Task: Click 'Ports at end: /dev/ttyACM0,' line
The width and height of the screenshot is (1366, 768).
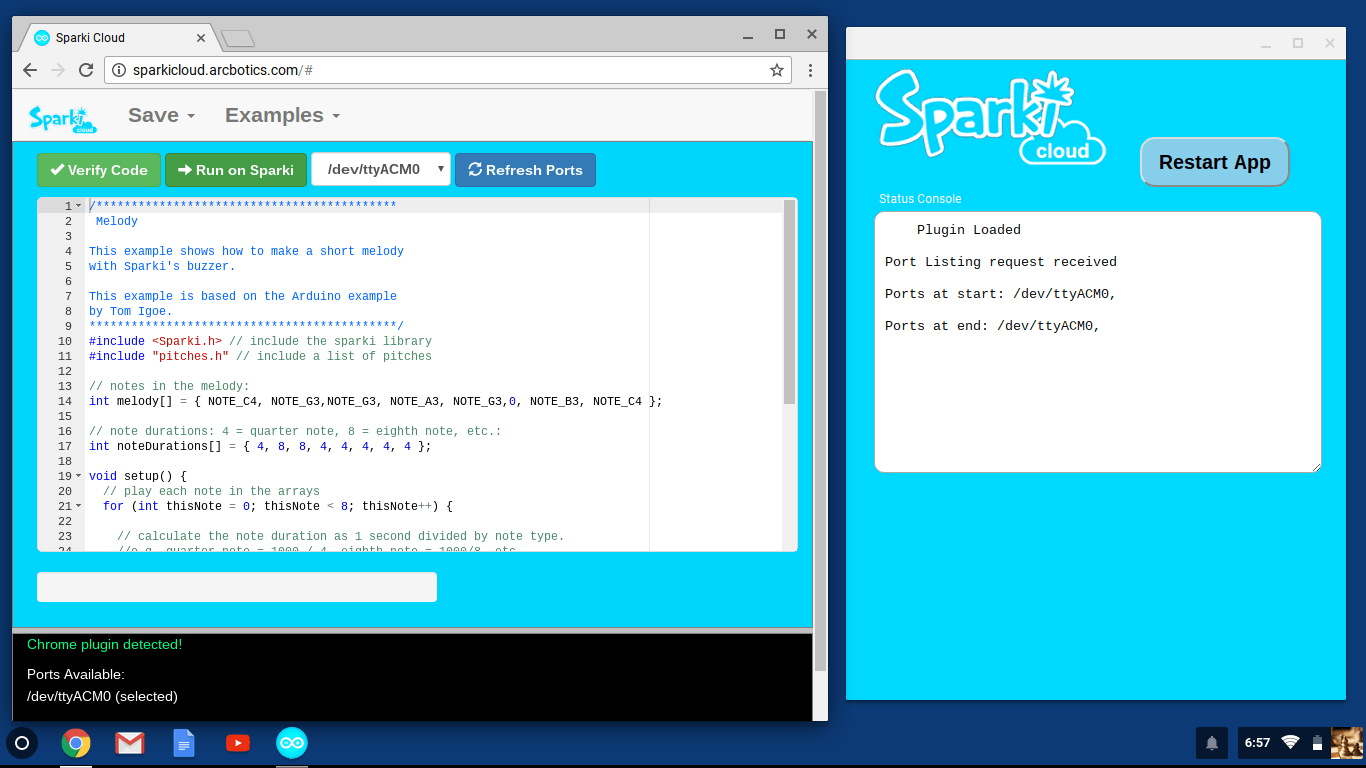Action: [x=993, y=326]
